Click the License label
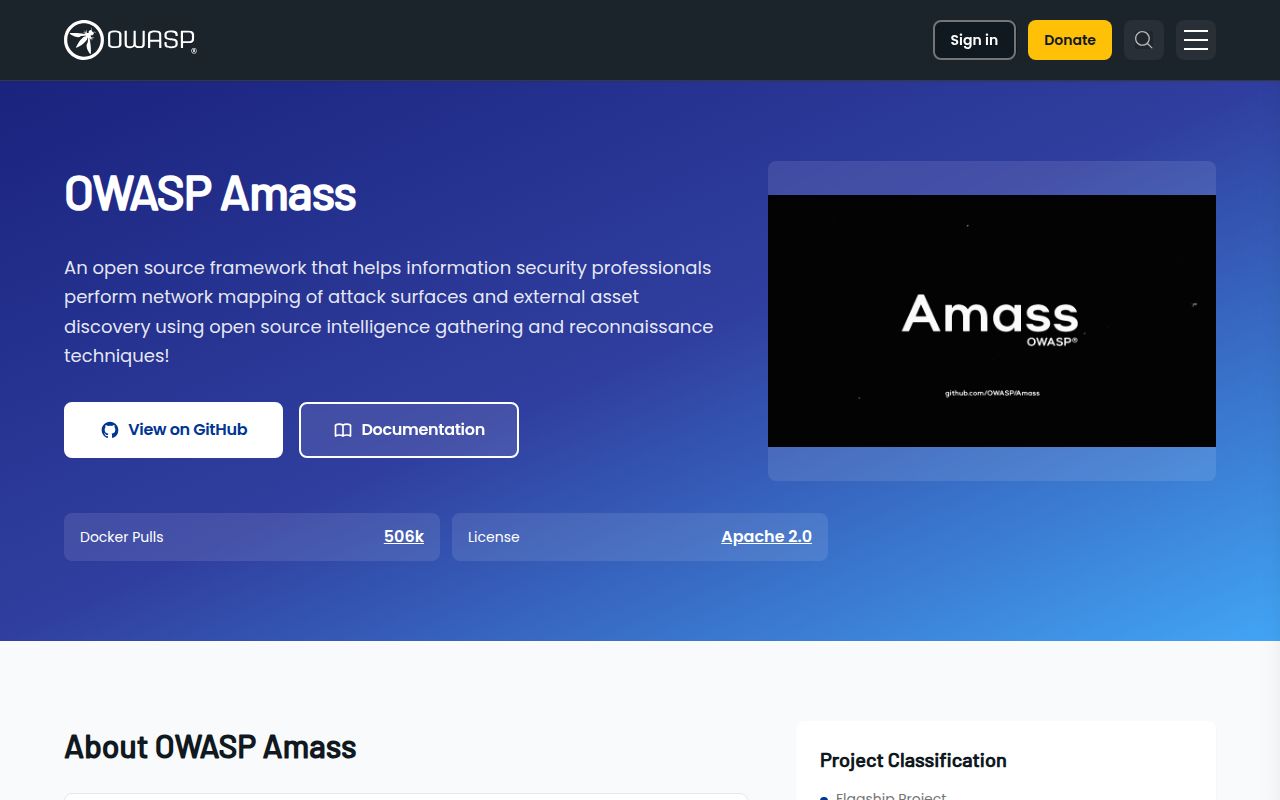 (x=494, y=537)
